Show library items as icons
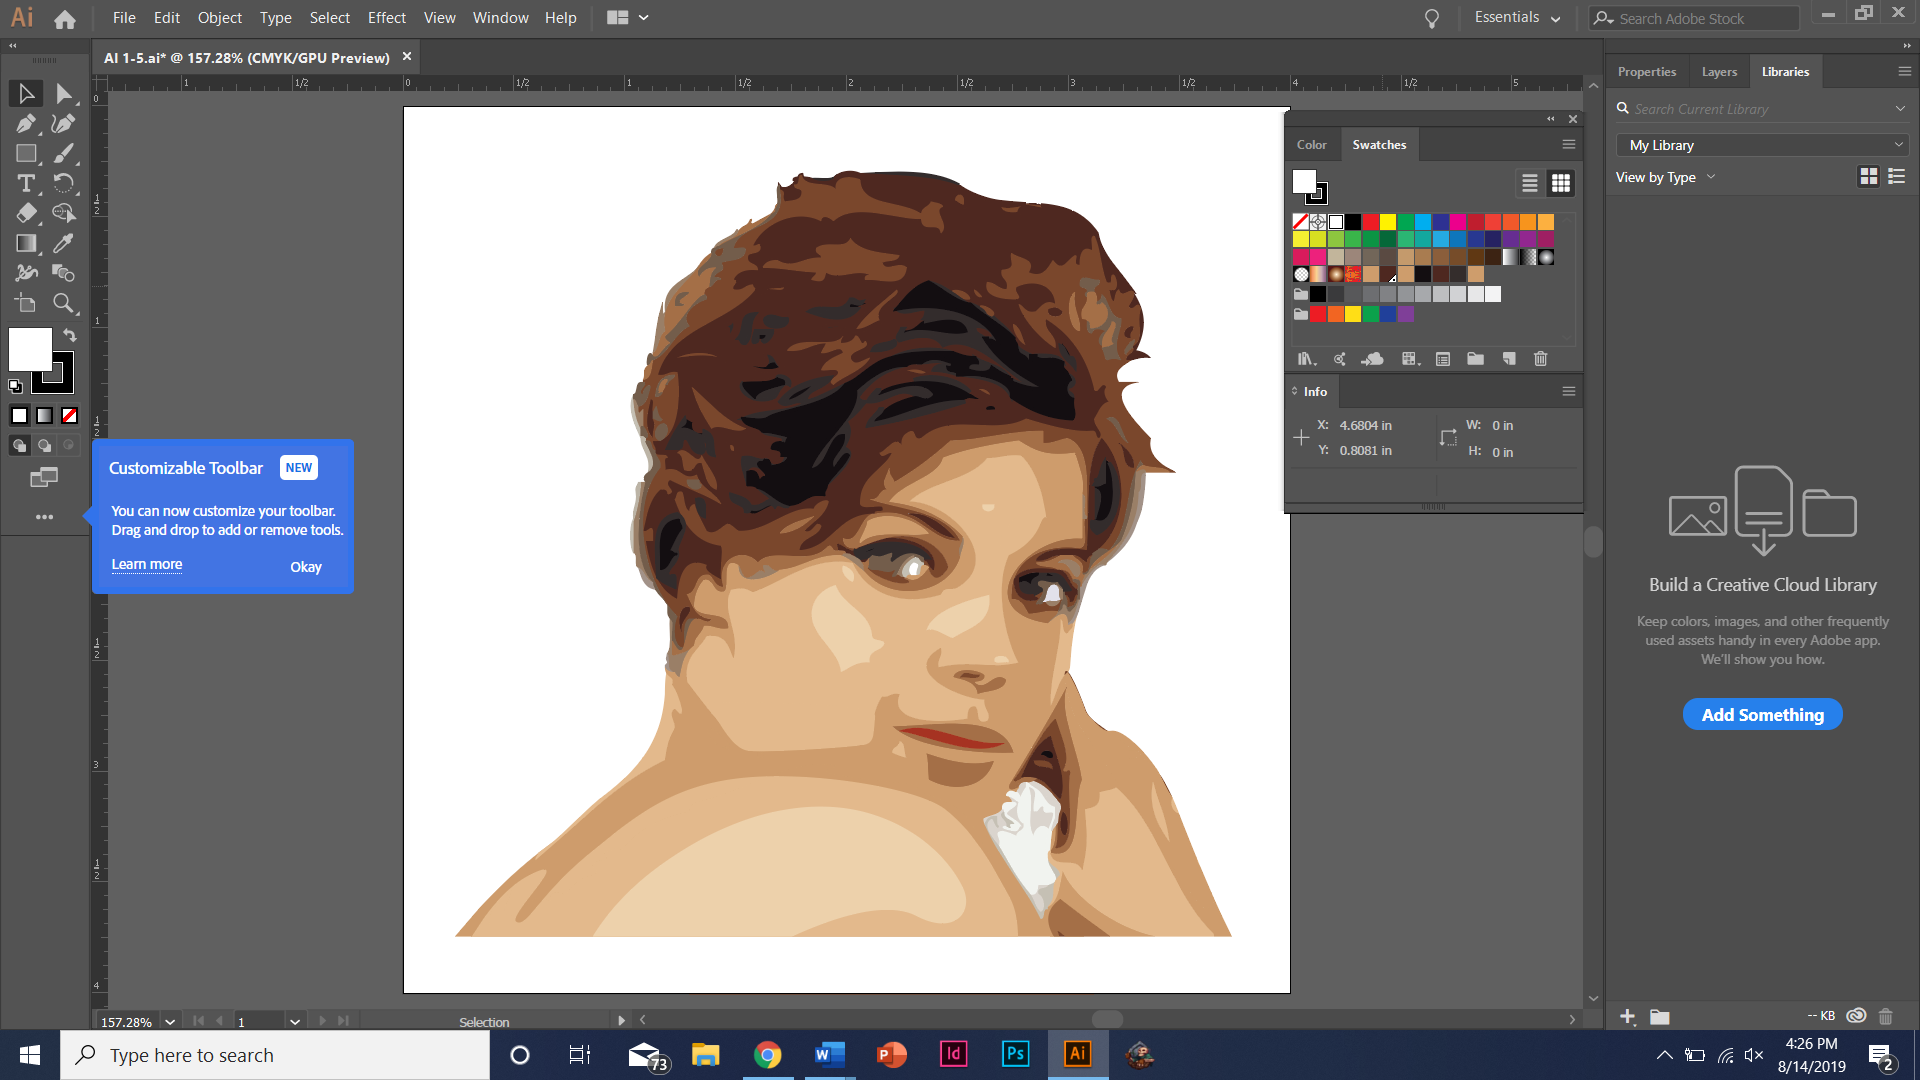 tap(1868, 177)
